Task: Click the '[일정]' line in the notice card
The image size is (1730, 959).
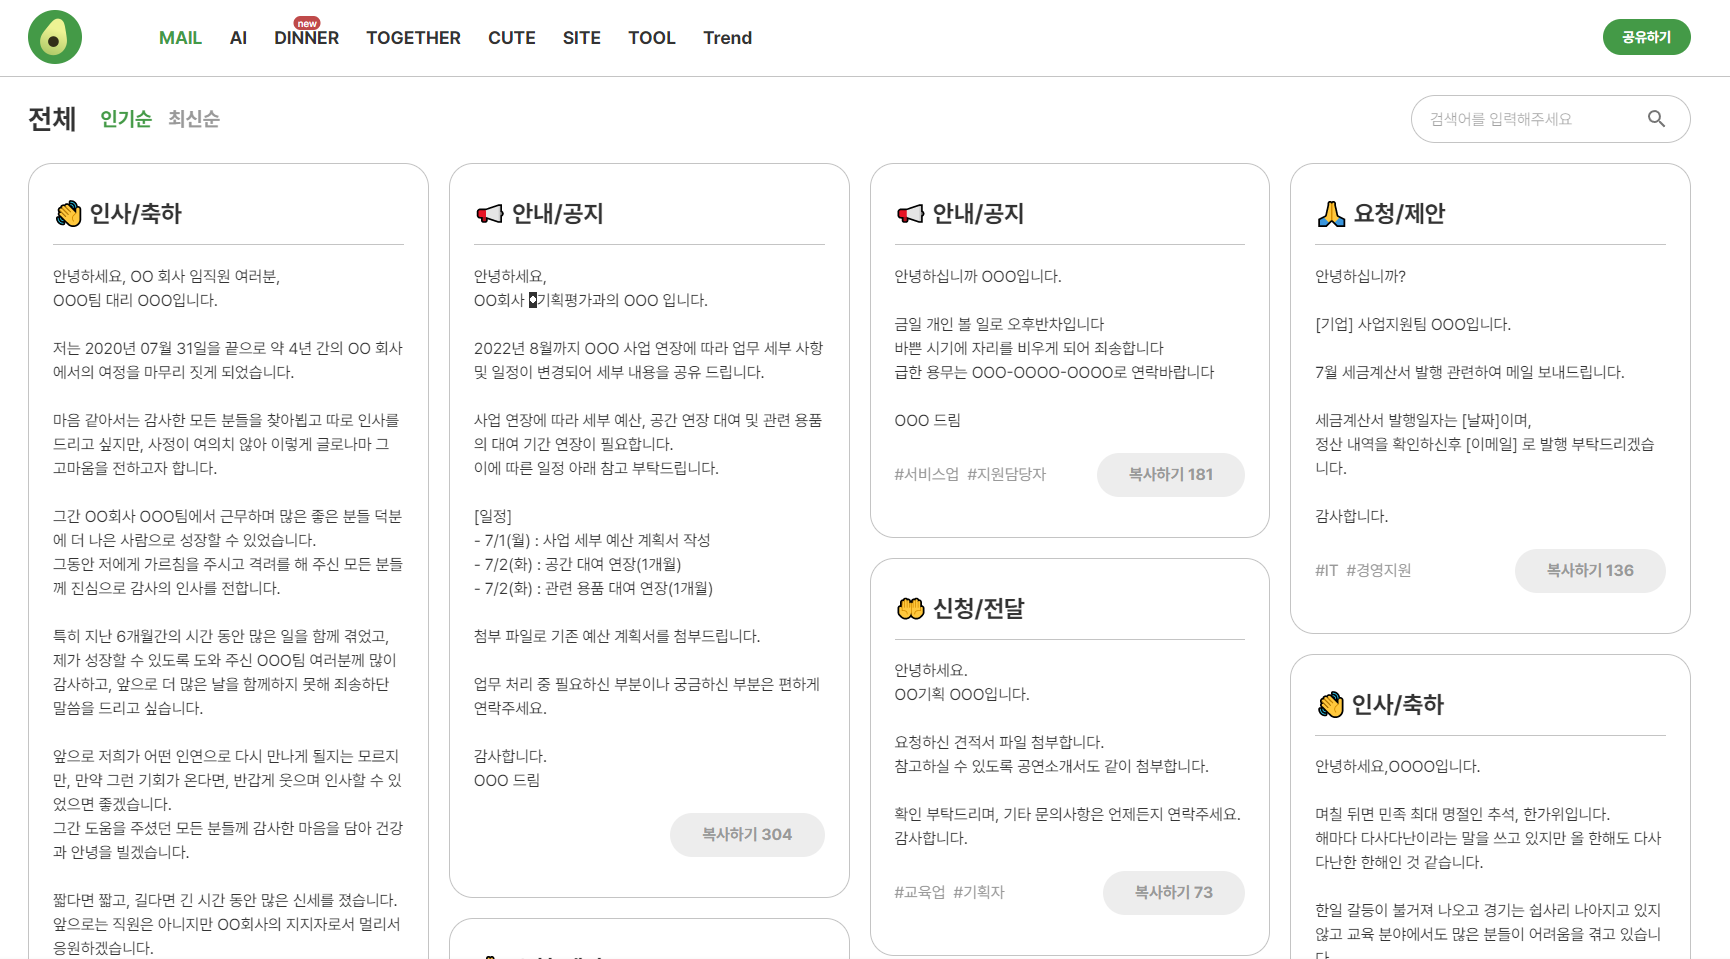Action: coord(493,516)
